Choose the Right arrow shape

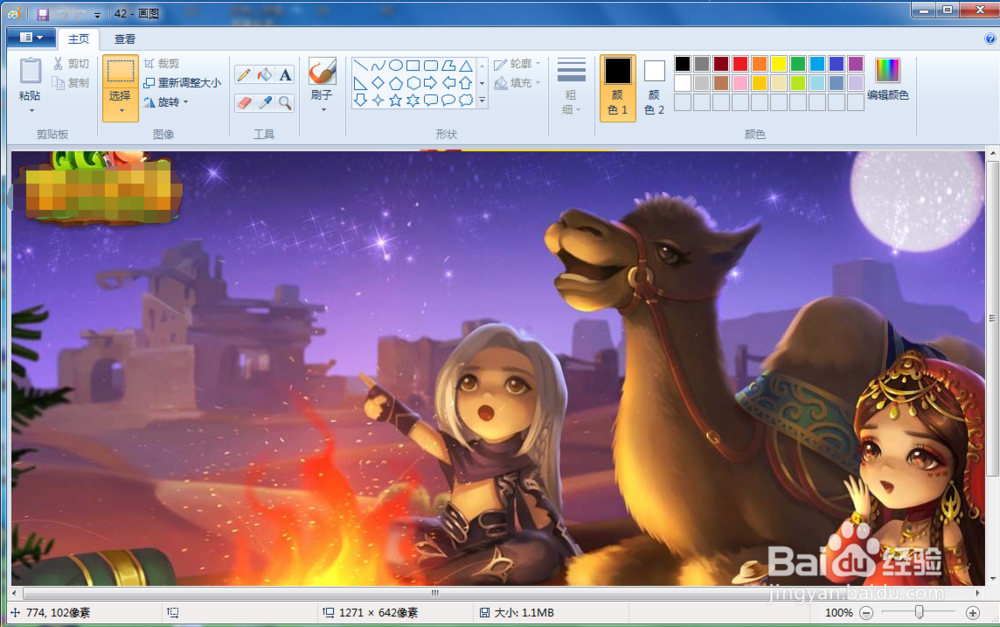pos(431,83)
